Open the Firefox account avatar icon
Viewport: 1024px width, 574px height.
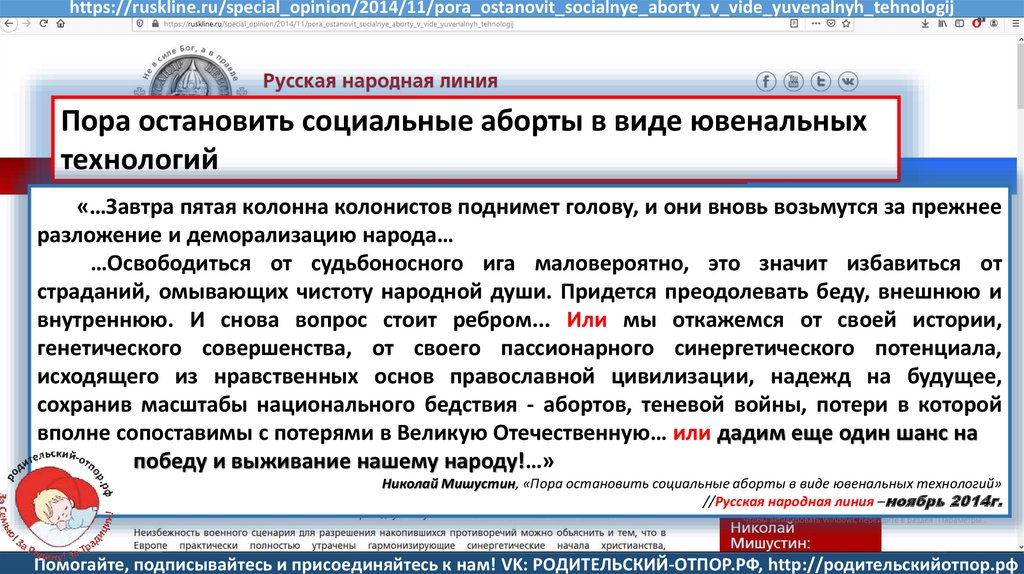point(994,24)
